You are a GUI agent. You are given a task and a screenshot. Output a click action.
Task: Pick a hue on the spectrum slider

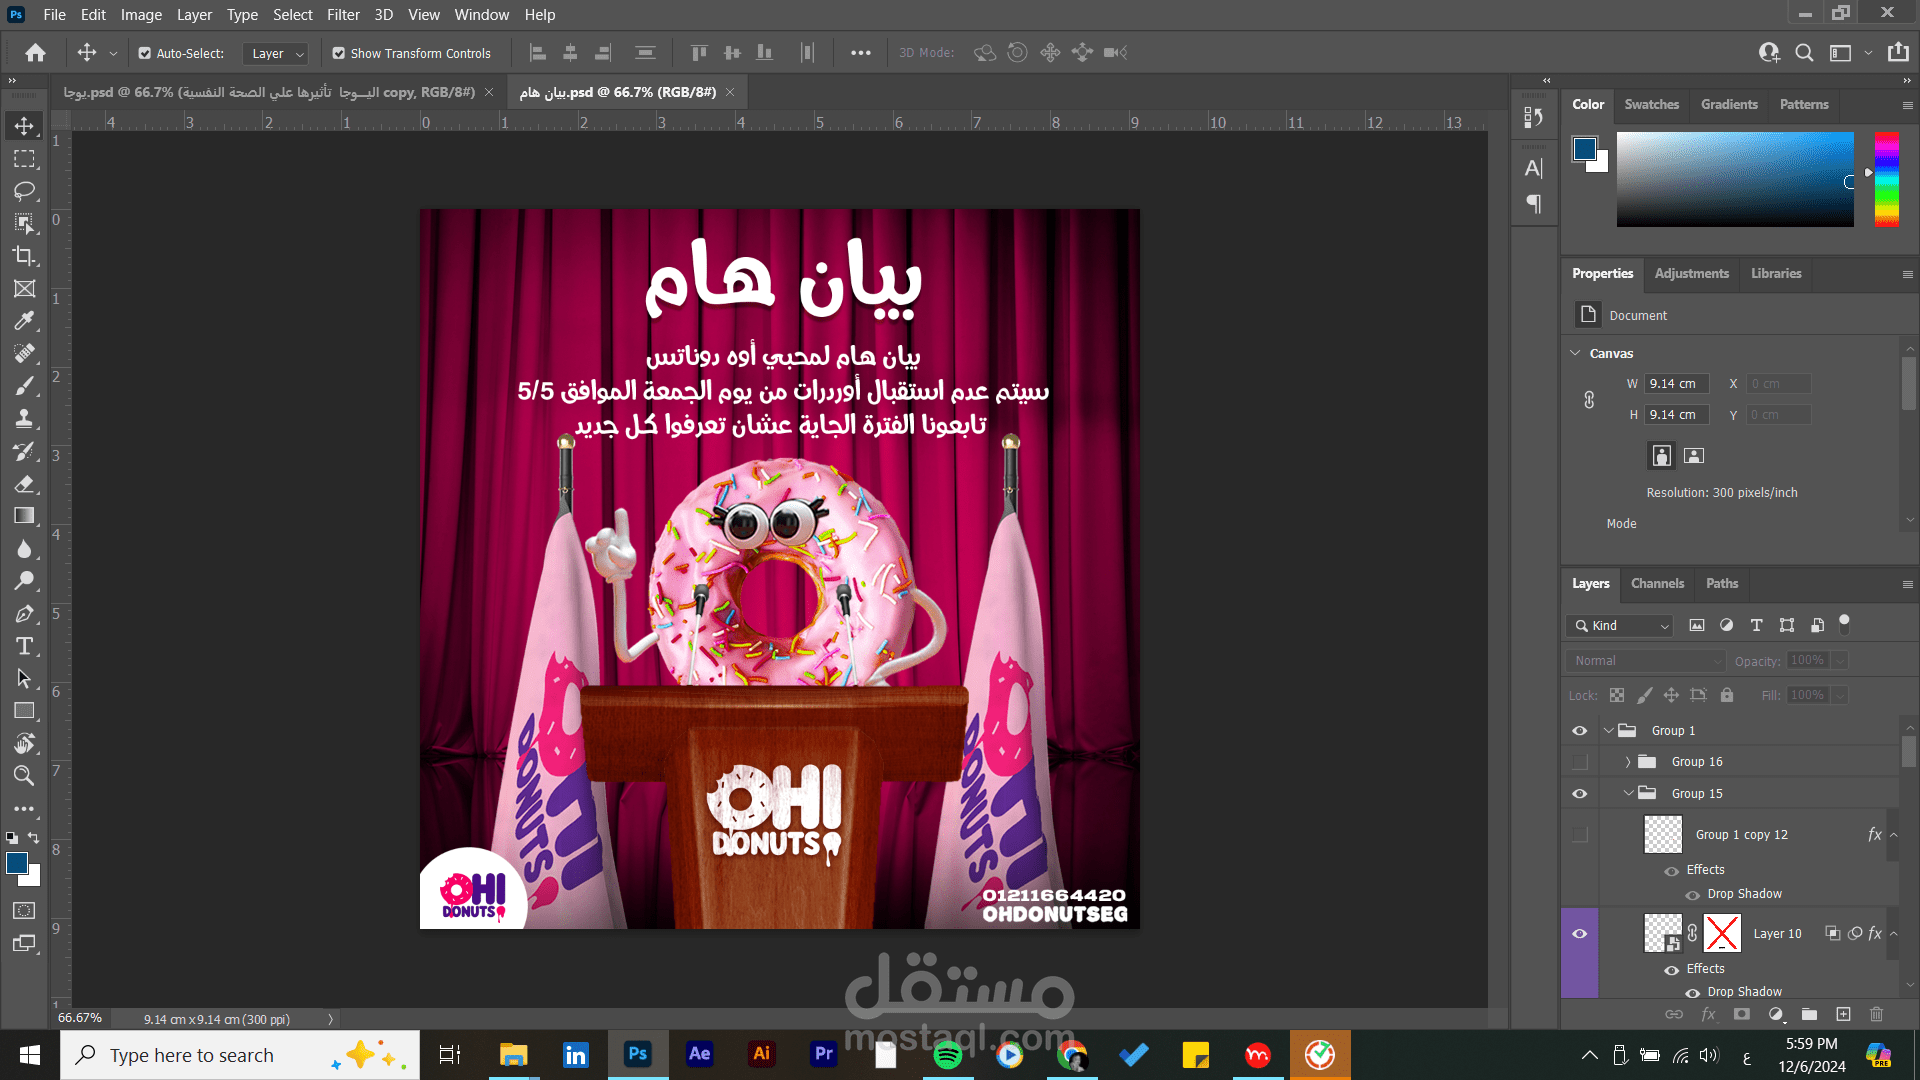pos(1886,180)
